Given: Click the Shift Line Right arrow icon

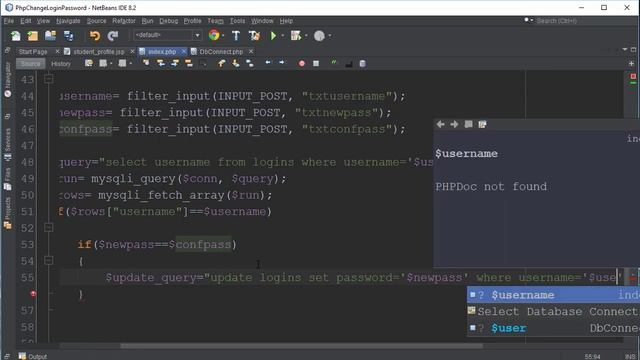Looking at the screenshot, I should [282, 62].
